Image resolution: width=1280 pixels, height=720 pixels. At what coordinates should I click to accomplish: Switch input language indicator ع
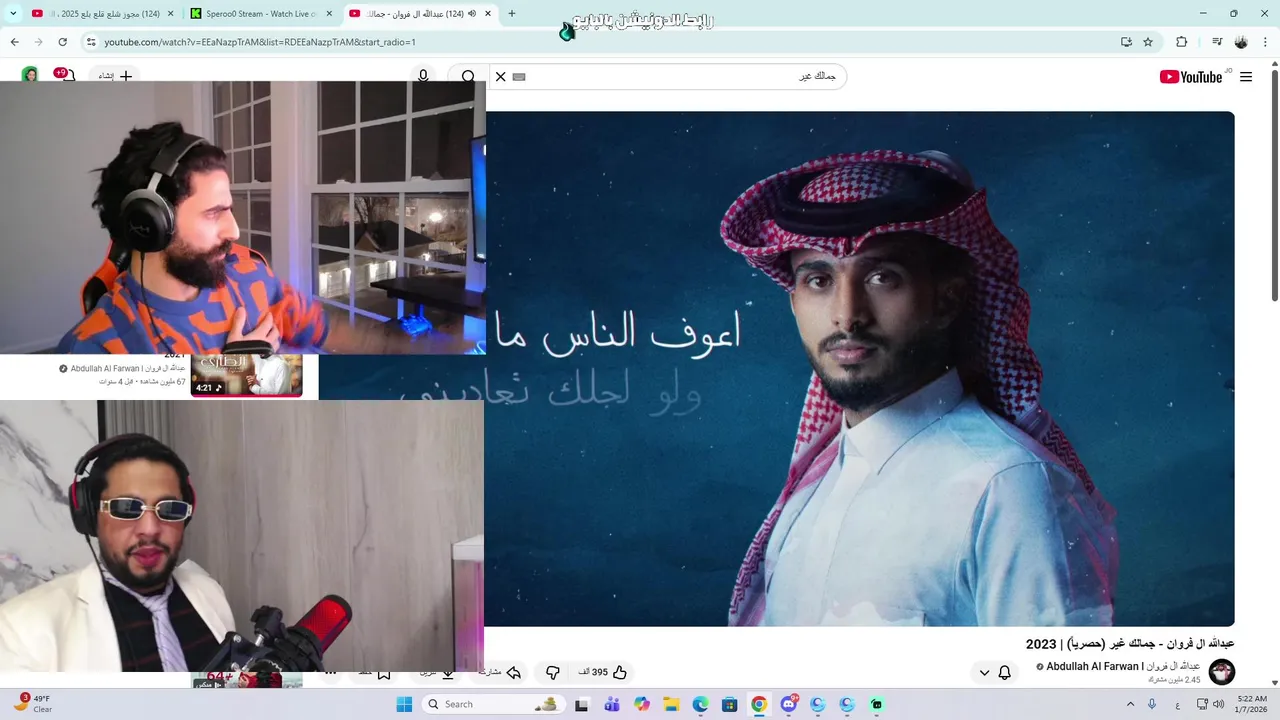tap(1177, 704)
